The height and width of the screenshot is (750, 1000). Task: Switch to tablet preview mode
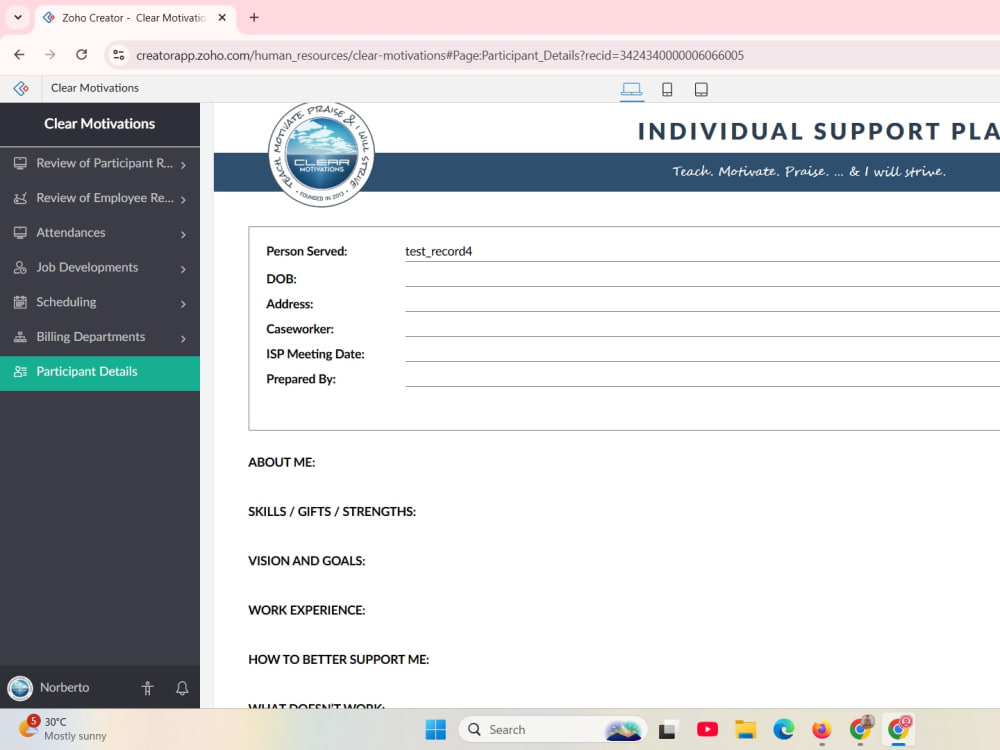(x=701, y=89)
